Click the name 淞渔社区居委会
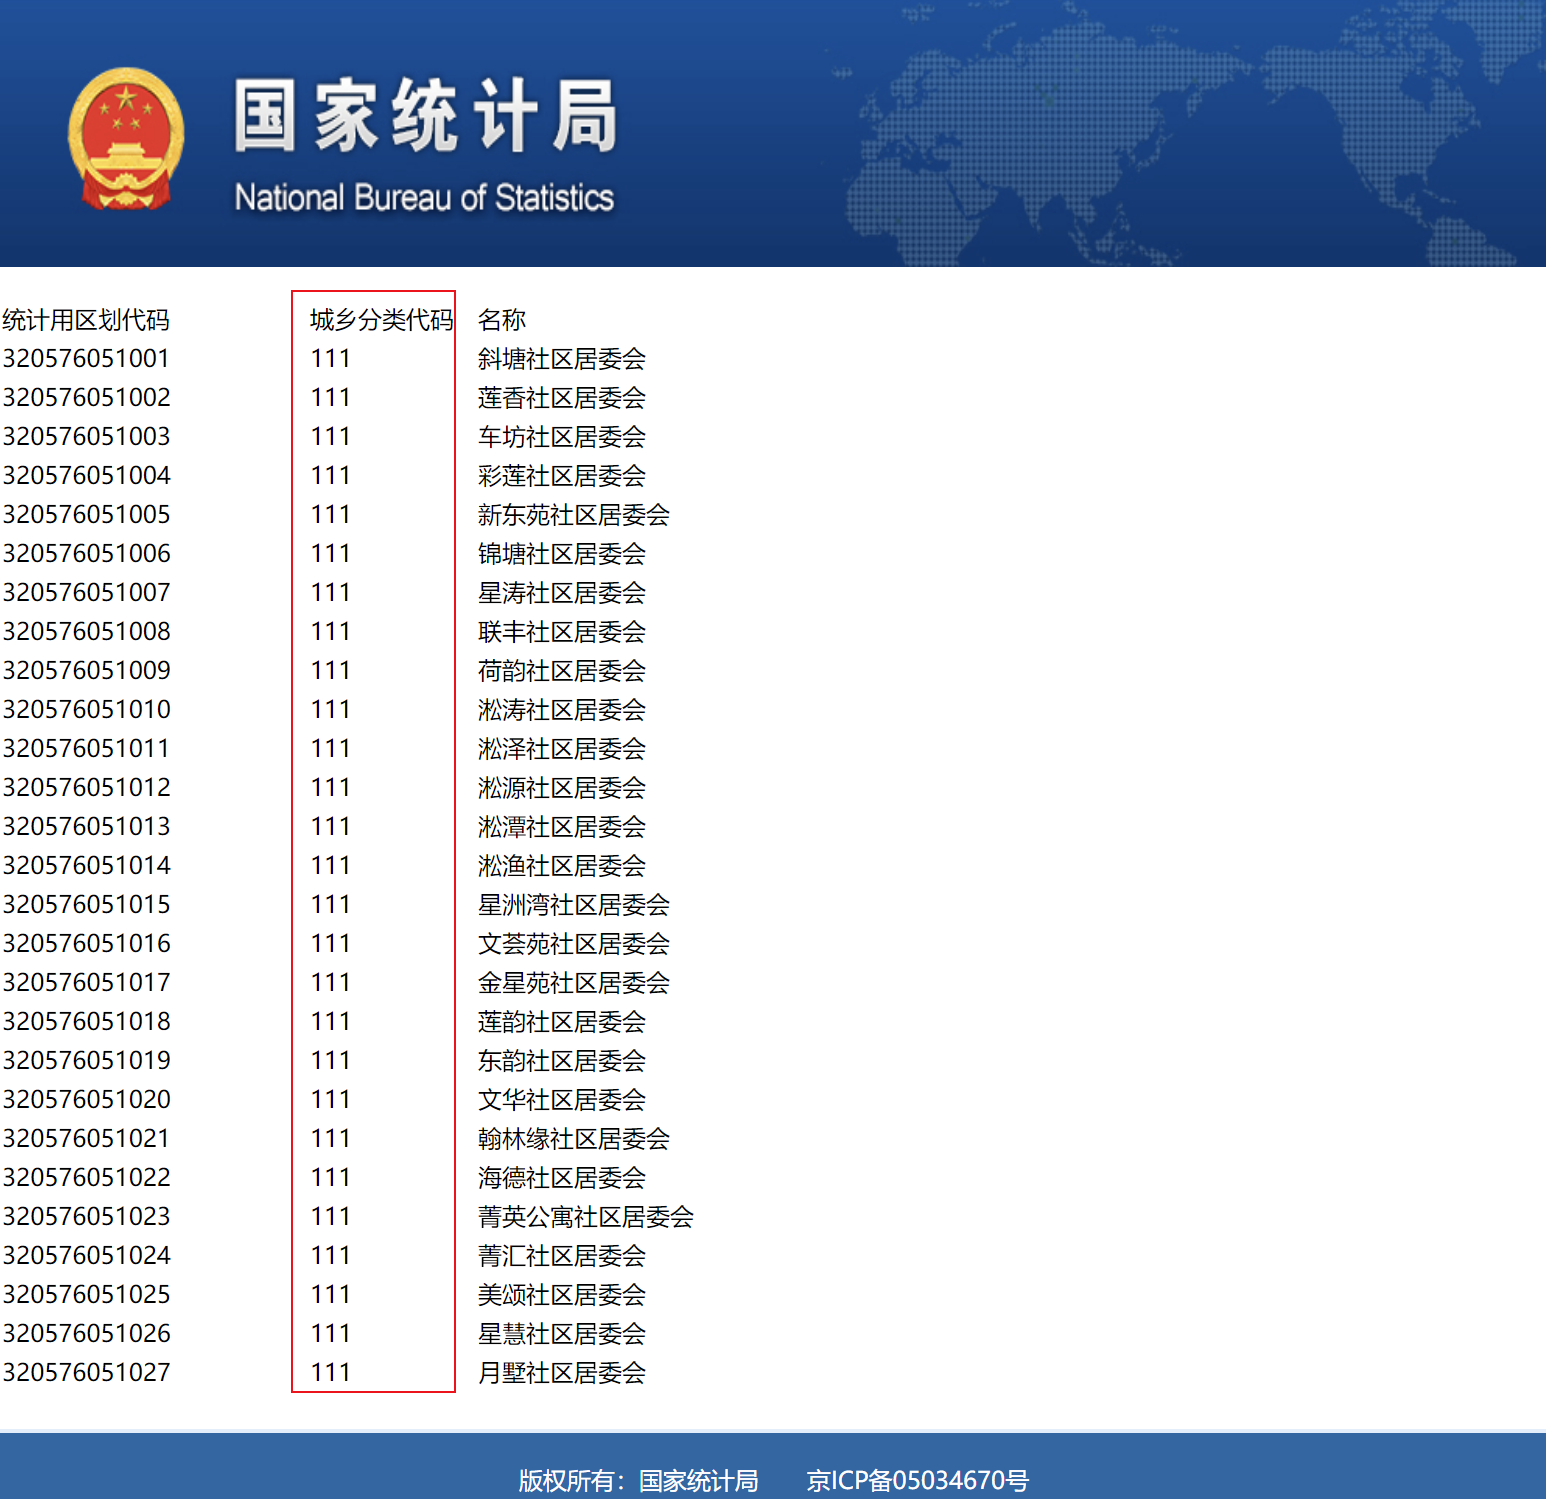The width and height of the screenshot is (1546, 1499). coord(562,866)
